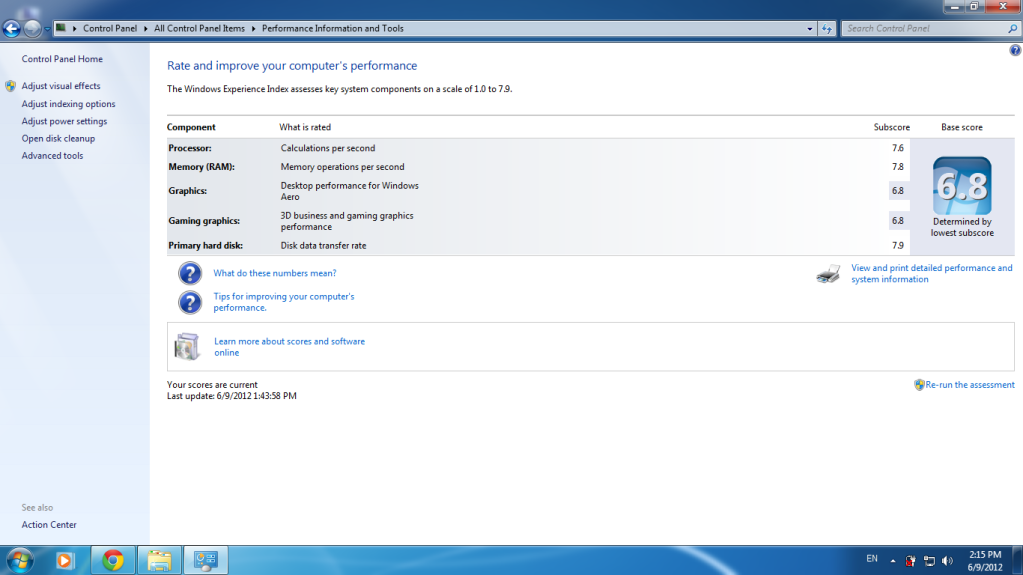Show hidden system tray icons arrow
1023x575 pixels.
(892, 560)
